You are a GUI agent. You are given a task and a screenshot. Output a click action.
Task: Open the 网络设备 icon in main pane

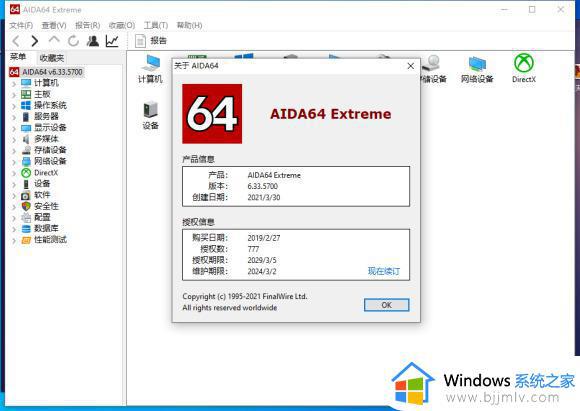pos(477,69)
